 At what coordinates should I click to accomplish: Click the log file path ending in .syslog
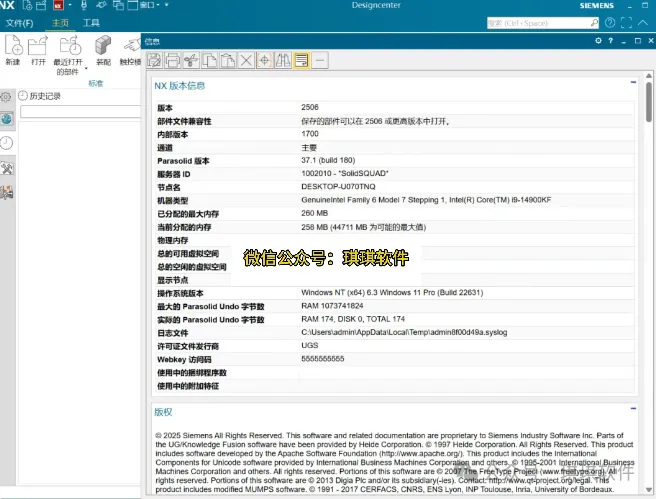click(x=404, y=332)
